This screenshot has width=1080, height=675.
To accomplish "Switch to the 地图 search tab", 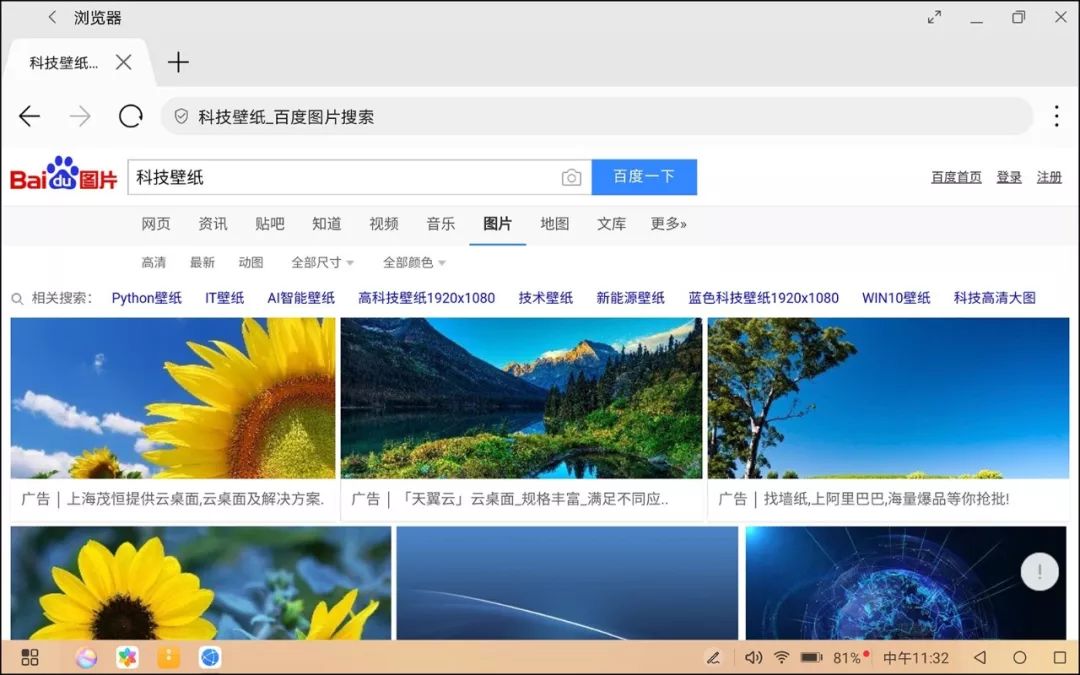I will [x=554, y=224].
